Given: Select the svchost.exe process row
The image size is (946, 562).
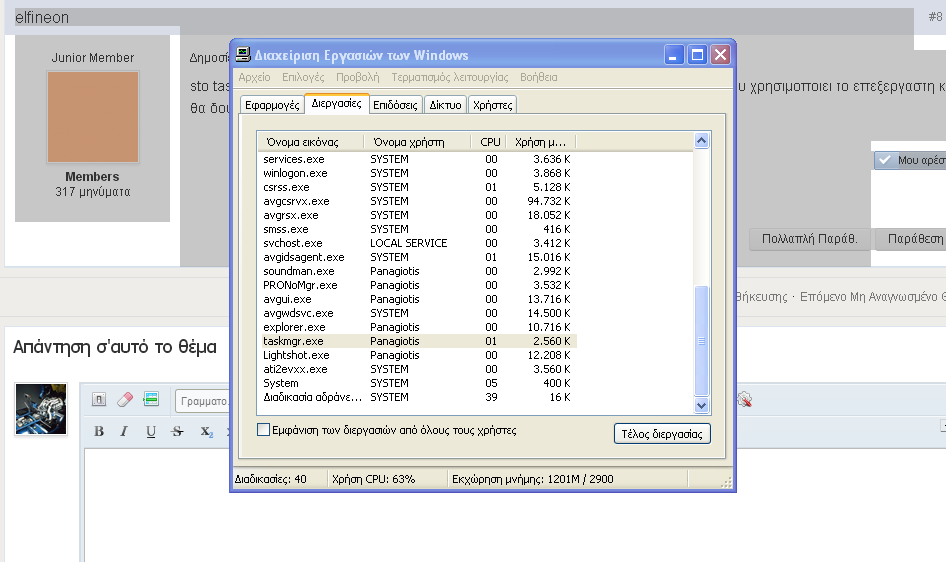Looking at the screenshot, I should point(417,243).
